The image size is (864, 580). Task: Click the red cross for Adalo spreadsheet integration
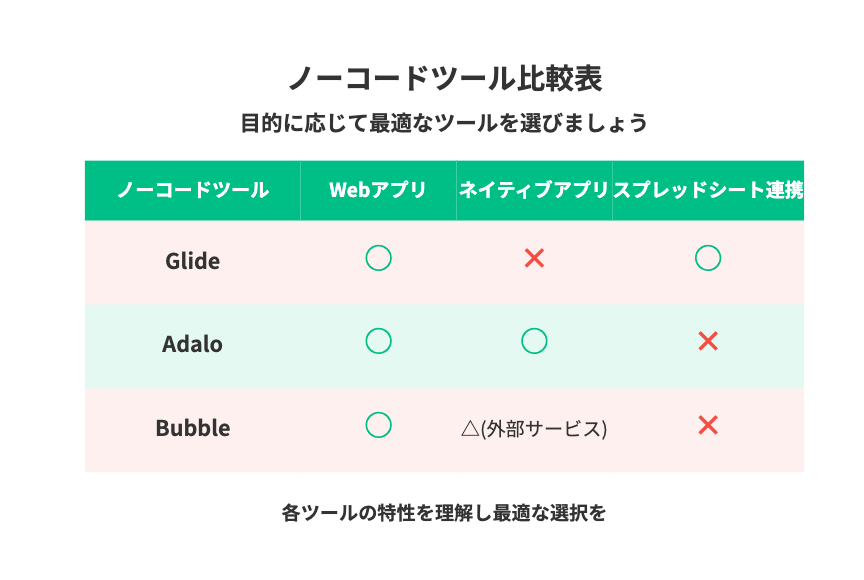708,342
